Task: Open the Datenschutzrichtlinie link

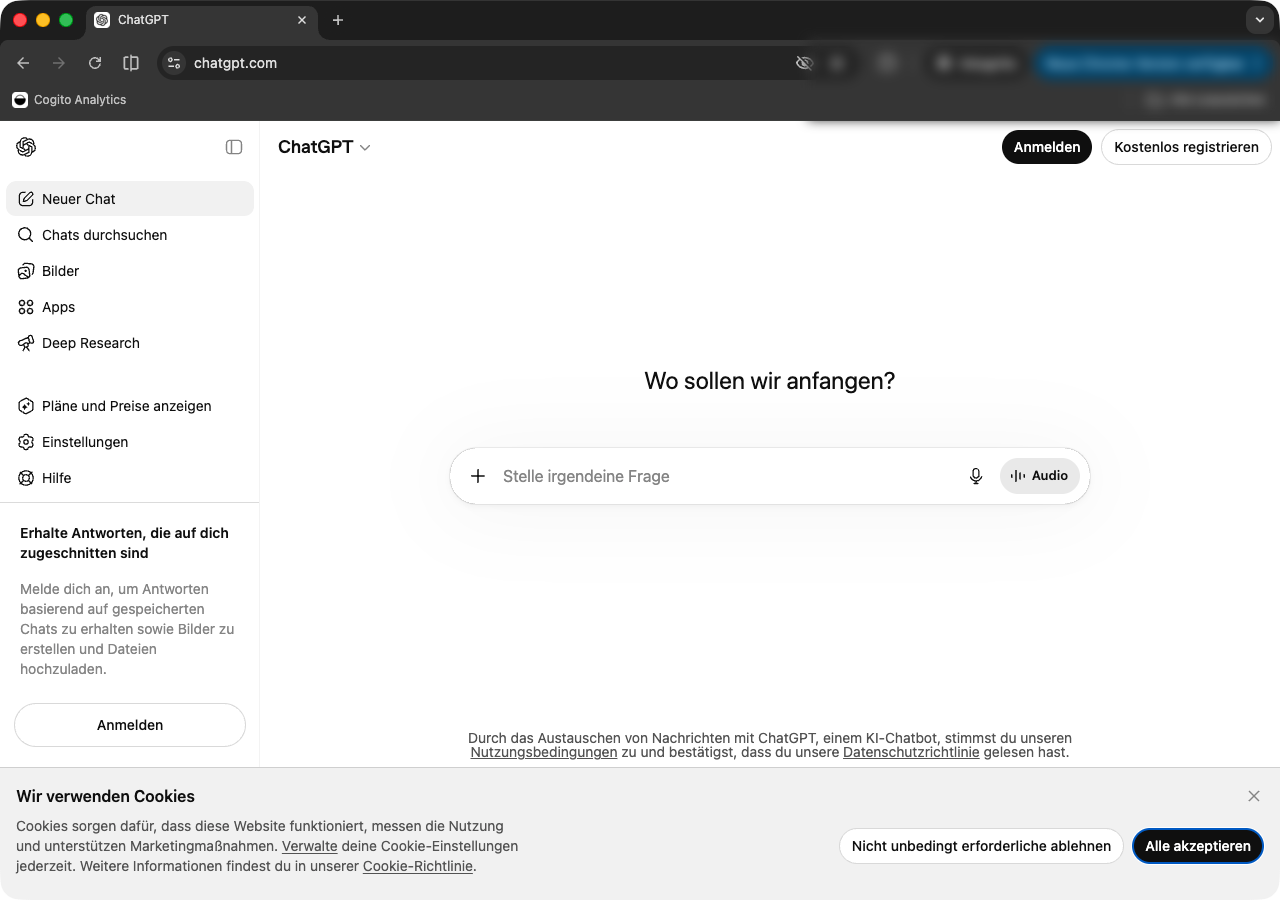Action: click(911, 752)
